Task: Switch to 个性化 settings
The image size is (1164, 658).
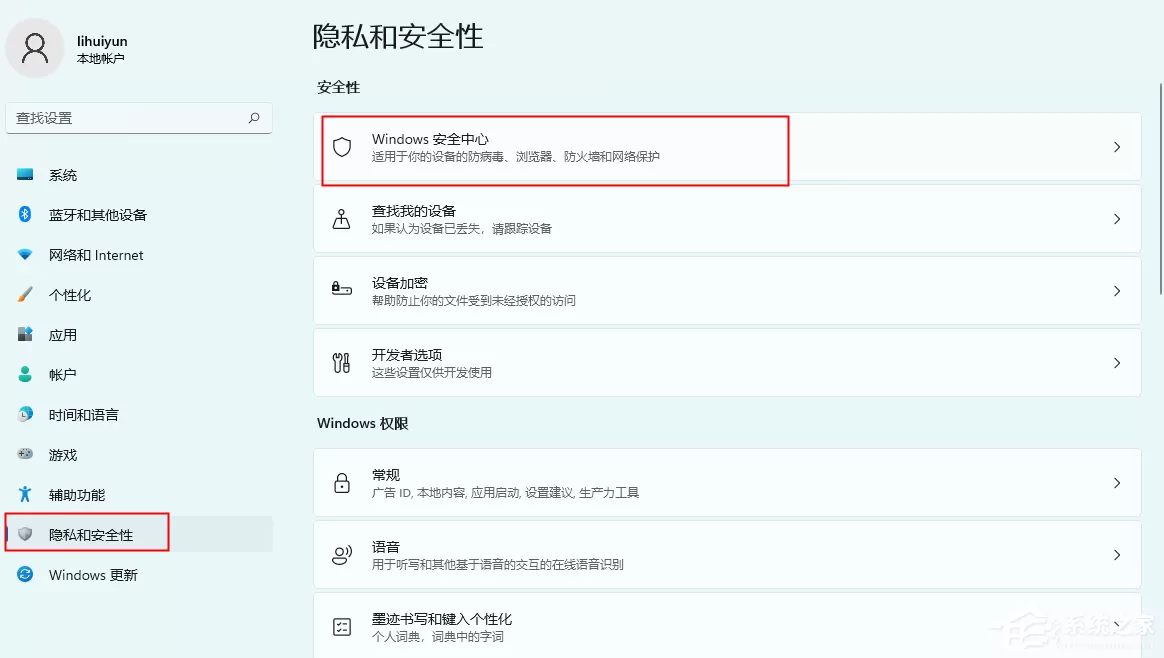Action: (x=139, y=295)
